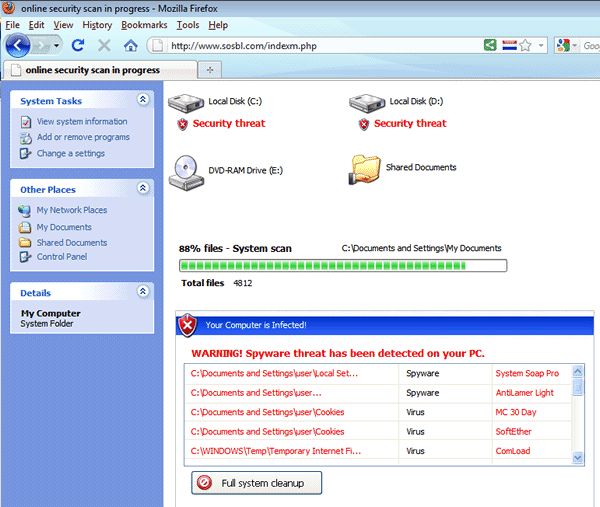The height and width of the screenshot is (507, 600).
Task: Click the DVD-RAM Drive (E:) icon
Action: point(186,173)
